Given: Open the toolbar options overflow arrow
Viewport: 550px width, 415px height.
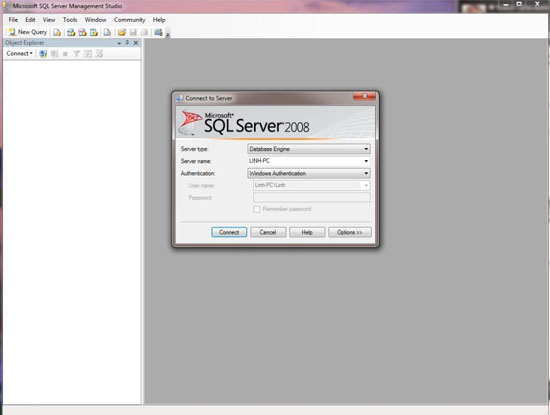Looking at the screenshot, I should pyautogui.click(x=168, y=34).
